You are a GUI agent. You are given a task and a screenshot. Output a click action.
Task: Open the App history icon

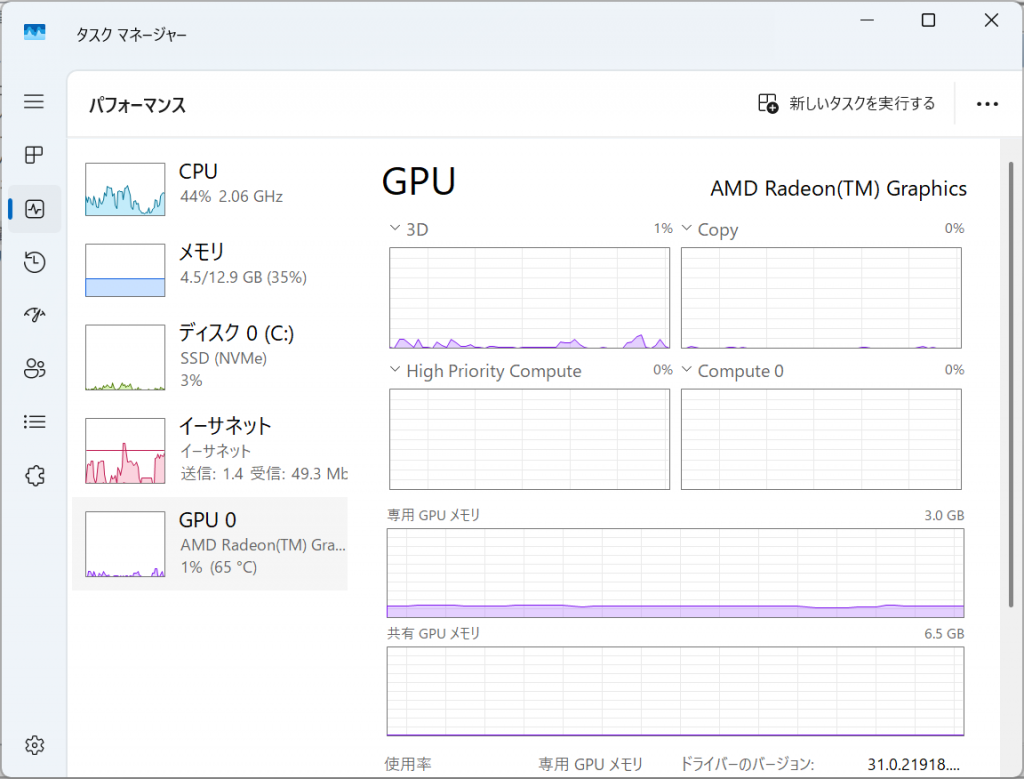tap(34, 262)
